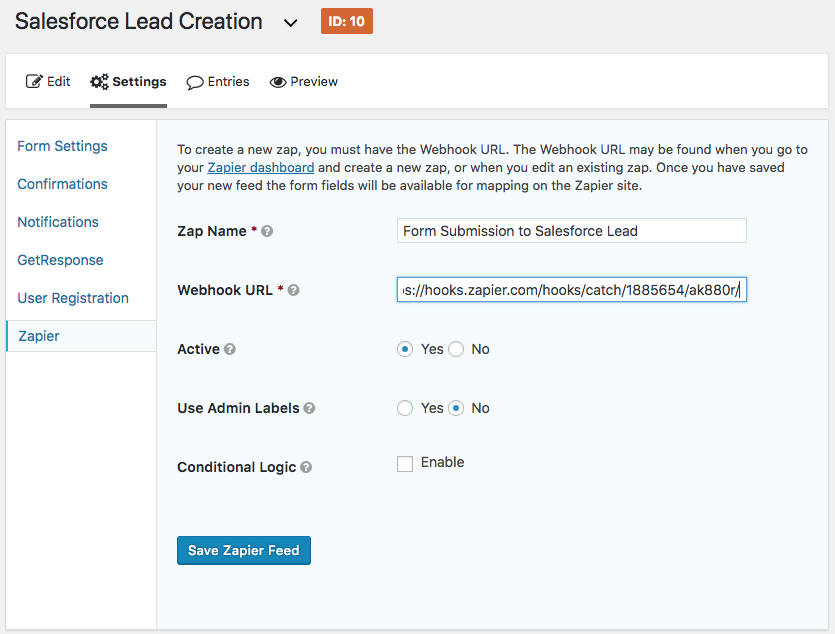The height and width of the screenshot is (634, 835).
Task: Select Yes for Use Admin Labels
Action: [x=405, y=408]
